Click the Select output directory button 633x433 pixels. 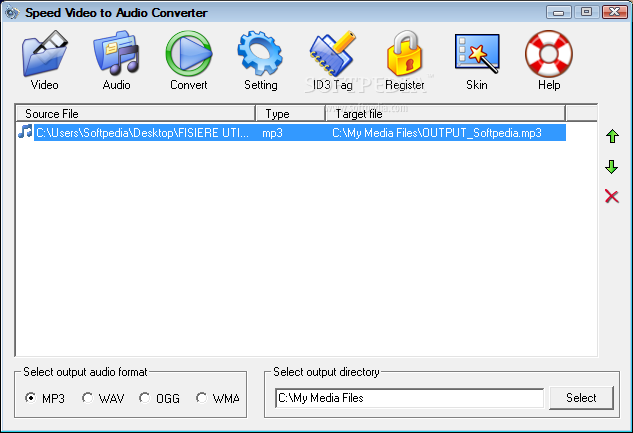[581, 398]
